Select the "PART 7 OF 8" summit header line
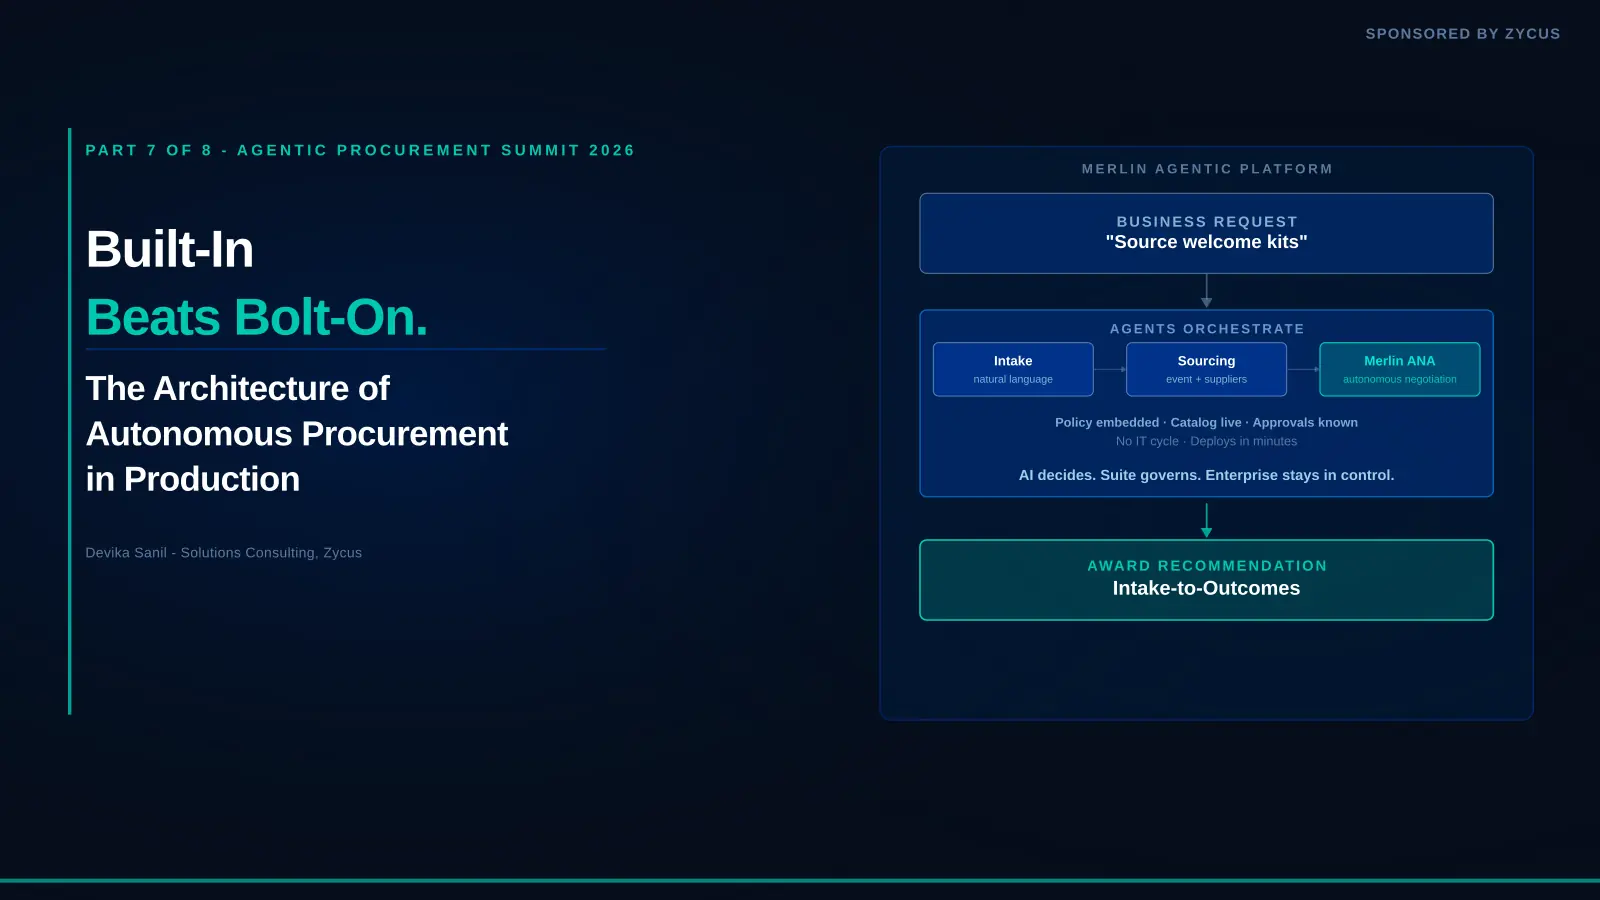Image resolution: width=1600 pixels, height=900 pixels. click(360, 150)
